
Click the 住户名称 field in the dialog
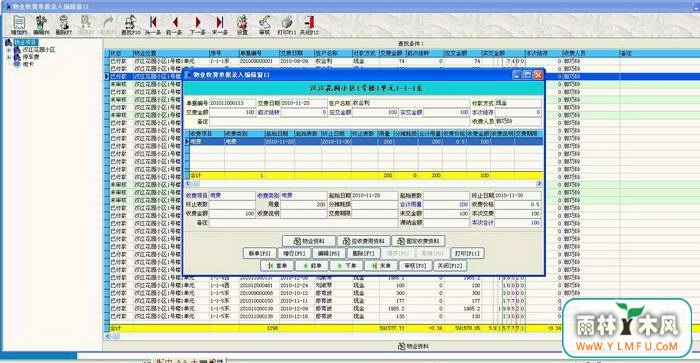click(x=411, y=103)
